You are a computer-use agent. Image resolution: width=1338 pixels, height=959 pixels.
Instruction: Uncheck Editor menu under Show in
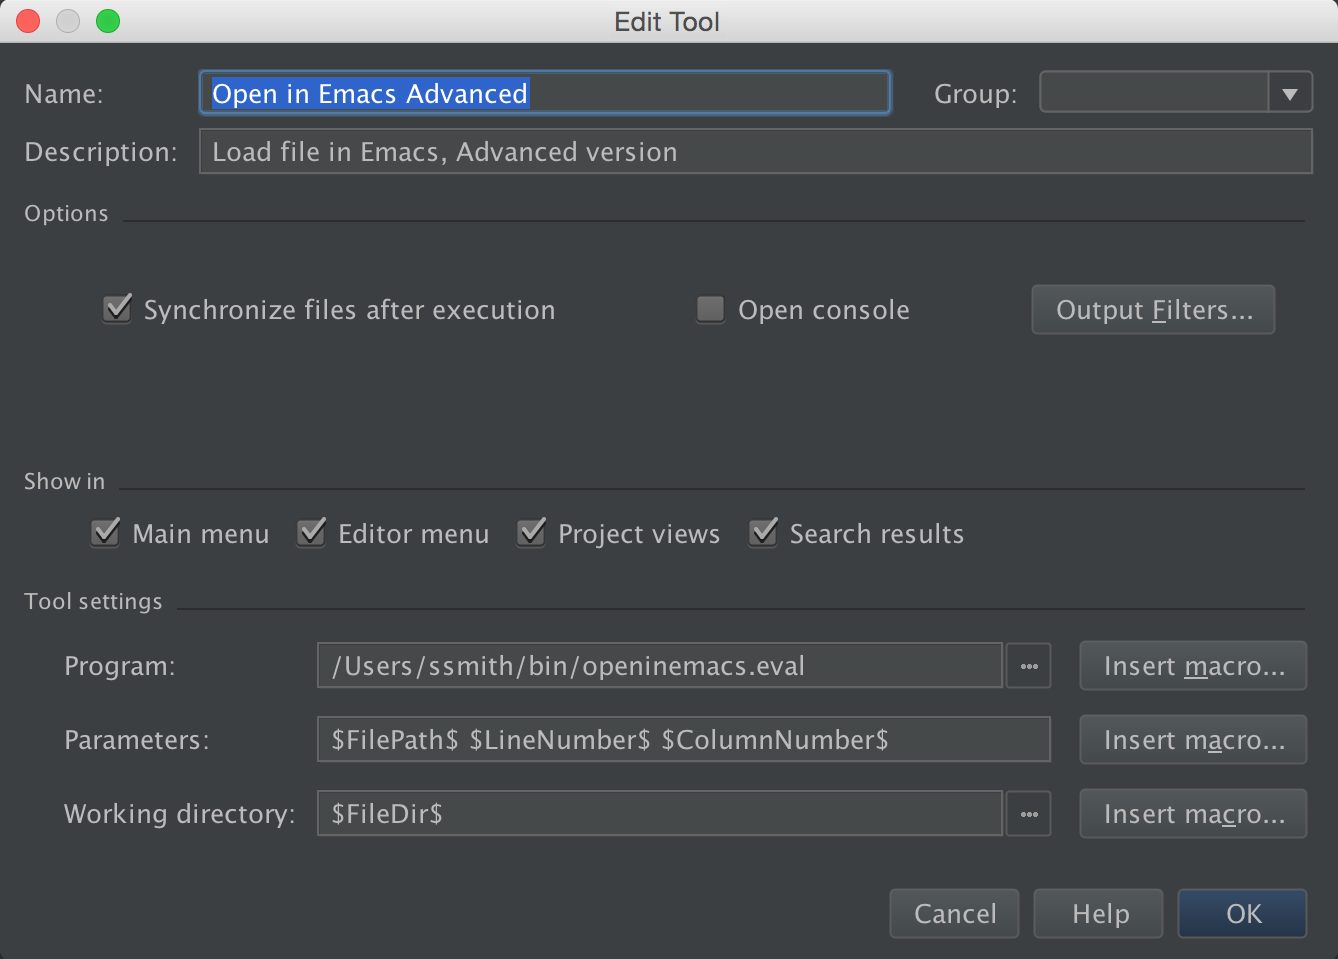click(x=311, y=533)
